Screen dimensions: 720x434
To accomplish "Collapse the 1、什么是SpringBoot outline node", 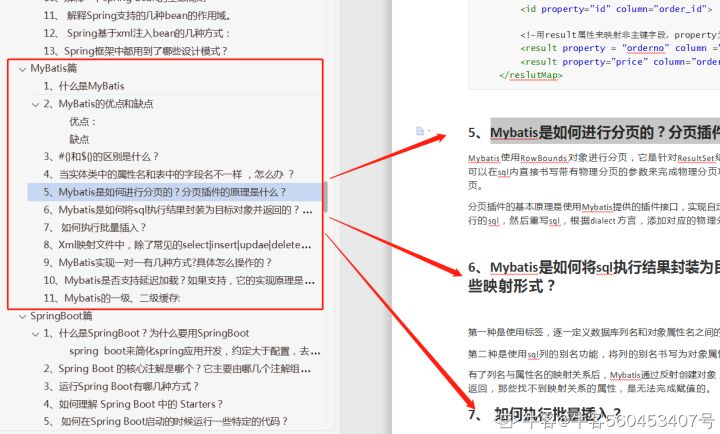I will tap(35, 334).
